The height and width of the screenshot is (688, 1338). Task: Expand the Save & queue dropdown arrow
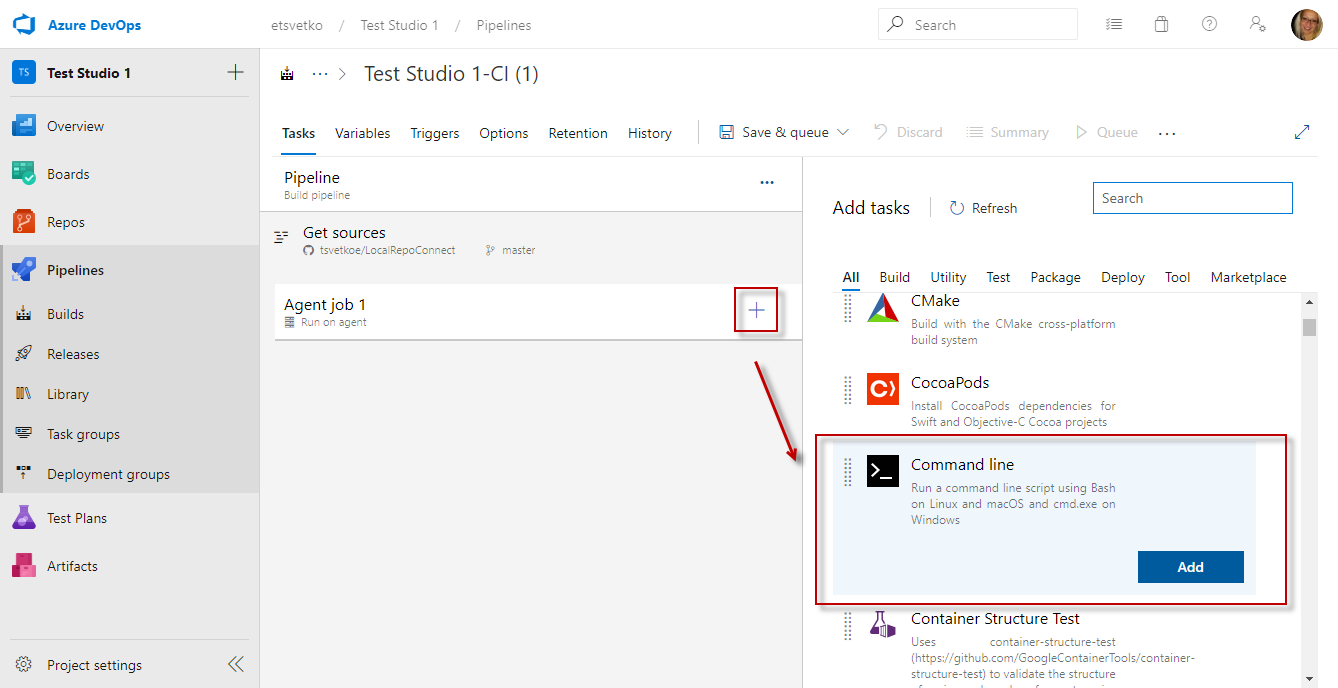click(843, 132)
